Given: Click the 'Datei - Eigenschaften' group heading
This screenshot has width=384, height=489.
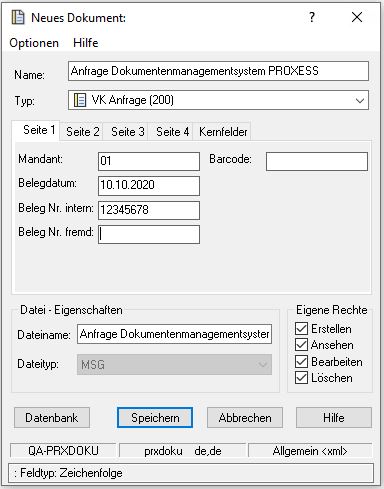Looking at the screenshot, I should tap(71, 310).
